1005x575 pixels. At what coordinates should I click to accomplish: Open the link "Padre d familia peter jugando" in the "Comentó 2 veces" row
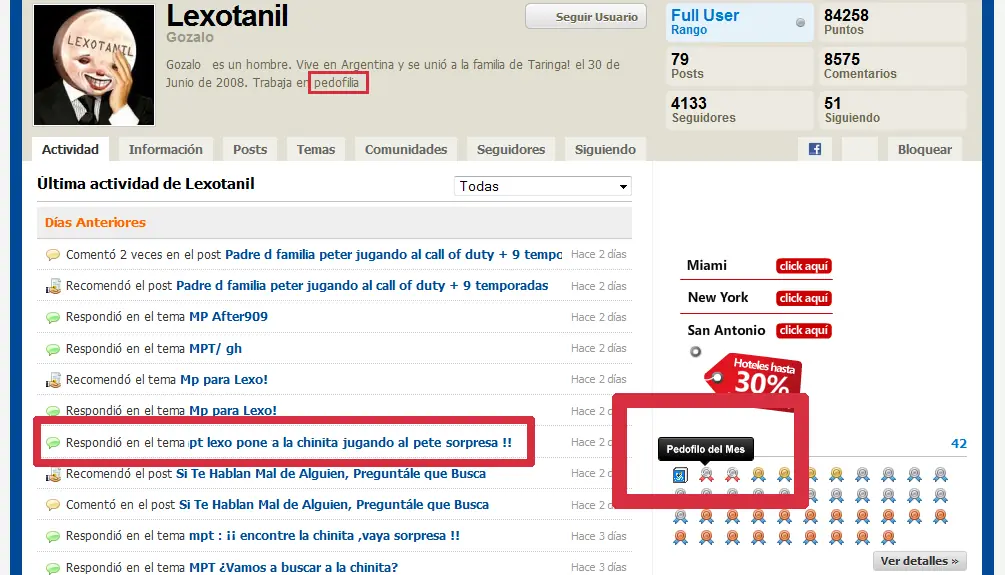point(394,254)
